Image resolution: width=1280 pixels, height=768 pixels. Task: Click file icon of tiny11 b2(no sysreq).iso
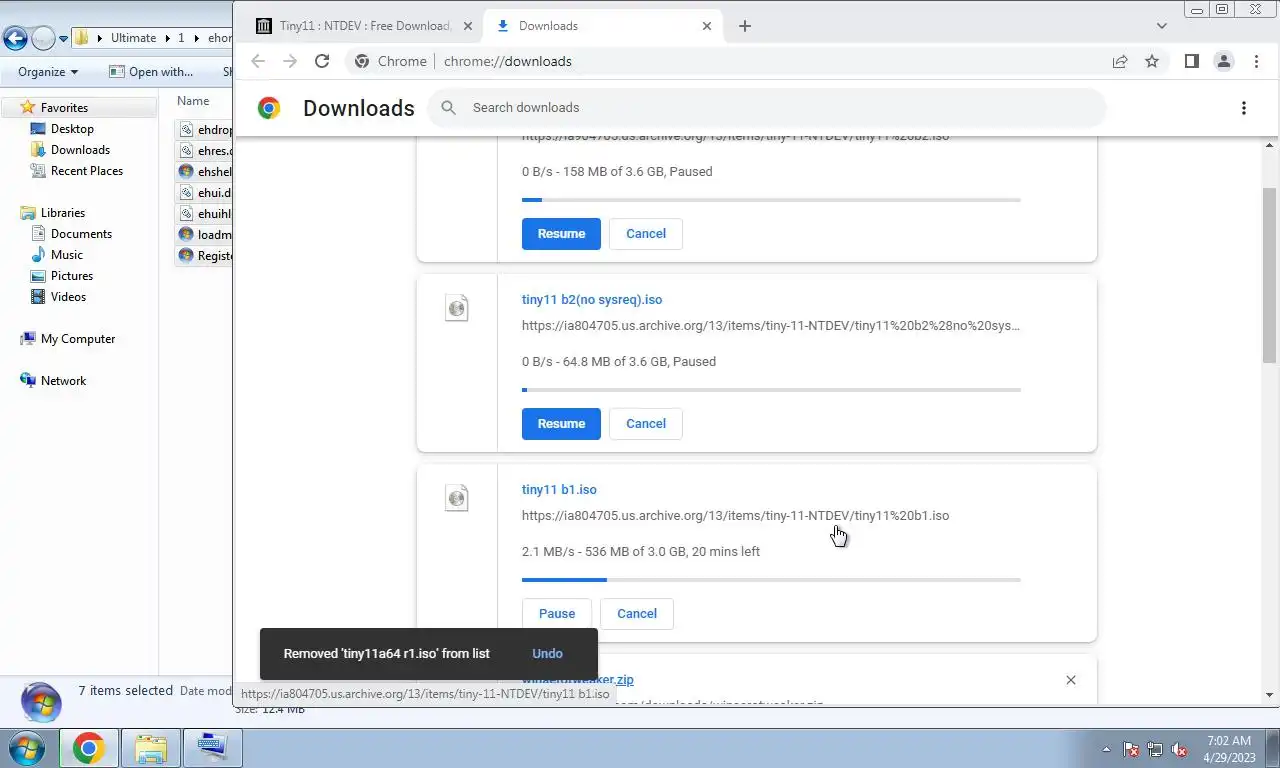click(x=457, y=308)
